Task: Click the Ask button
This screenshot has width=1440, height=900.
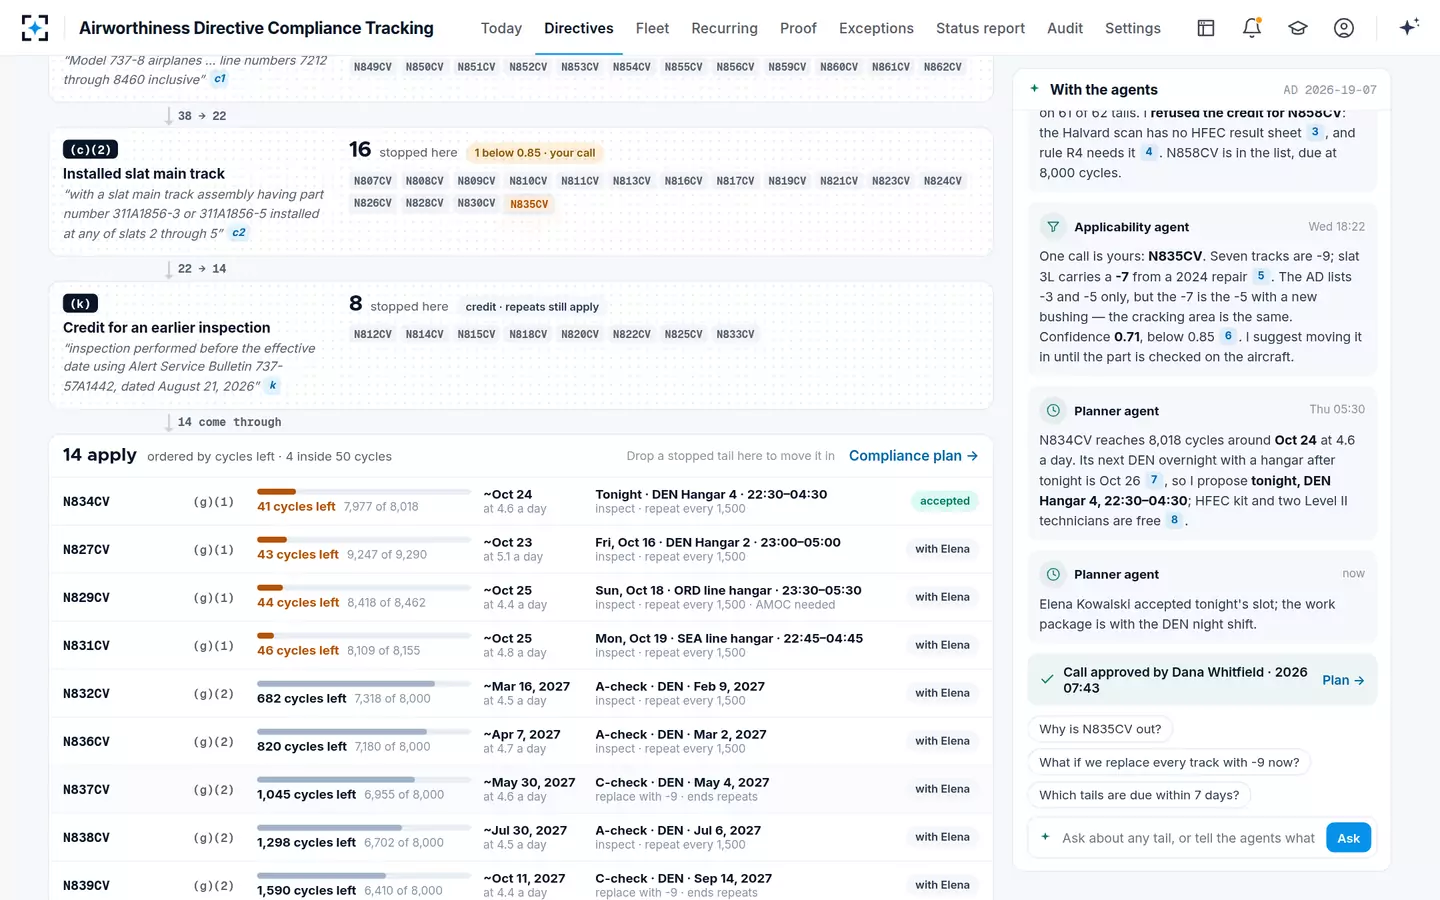Action: tap(1348, 838)
